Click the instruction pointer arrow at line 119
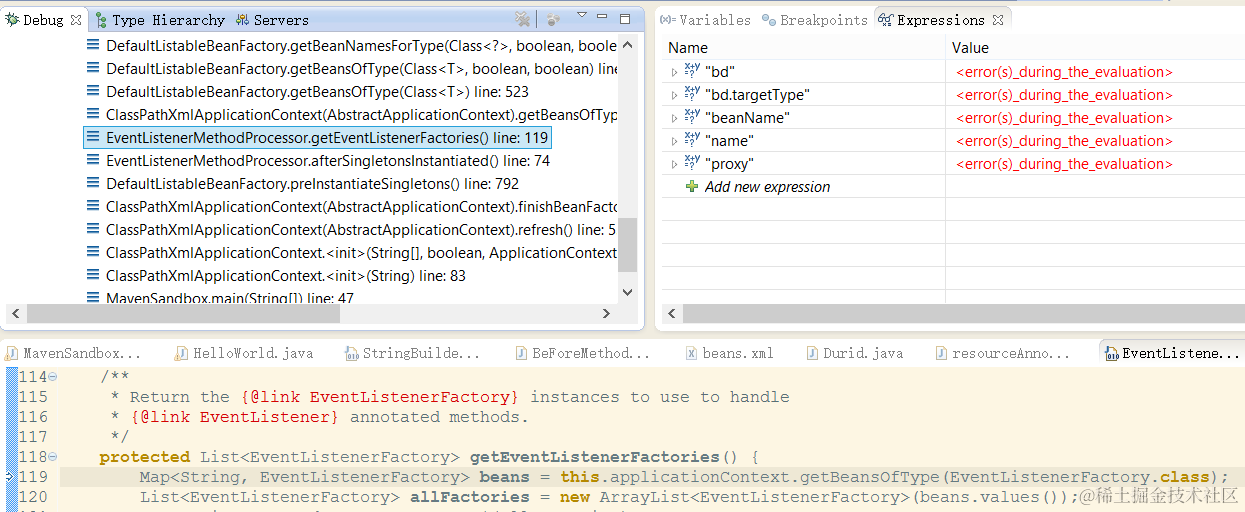The width and height of the screenshot is (1245, 512). pyautogui.click(x=7, y=477)
